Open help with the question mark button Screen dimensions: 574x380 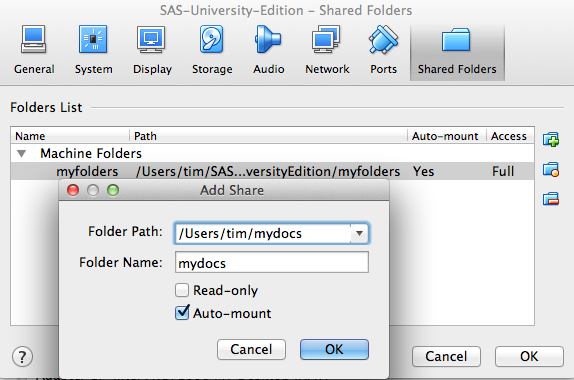coord(22,357)
